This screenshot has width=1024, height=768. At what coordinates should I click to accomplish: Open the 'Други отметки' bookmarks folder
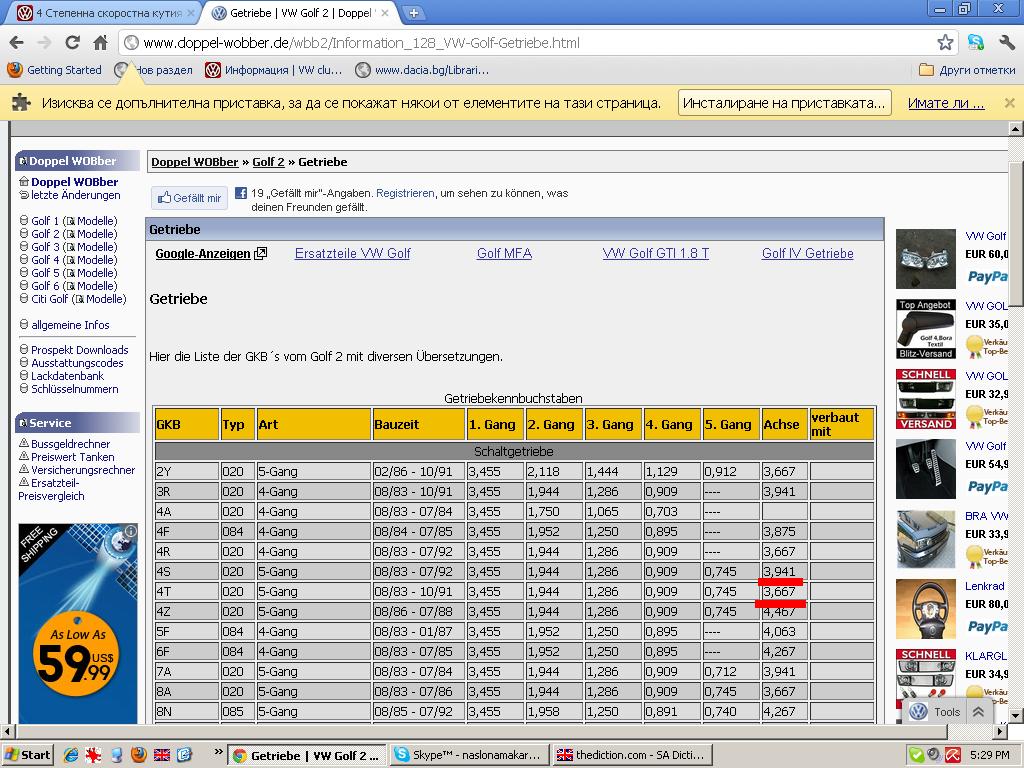tap(966, 70)
